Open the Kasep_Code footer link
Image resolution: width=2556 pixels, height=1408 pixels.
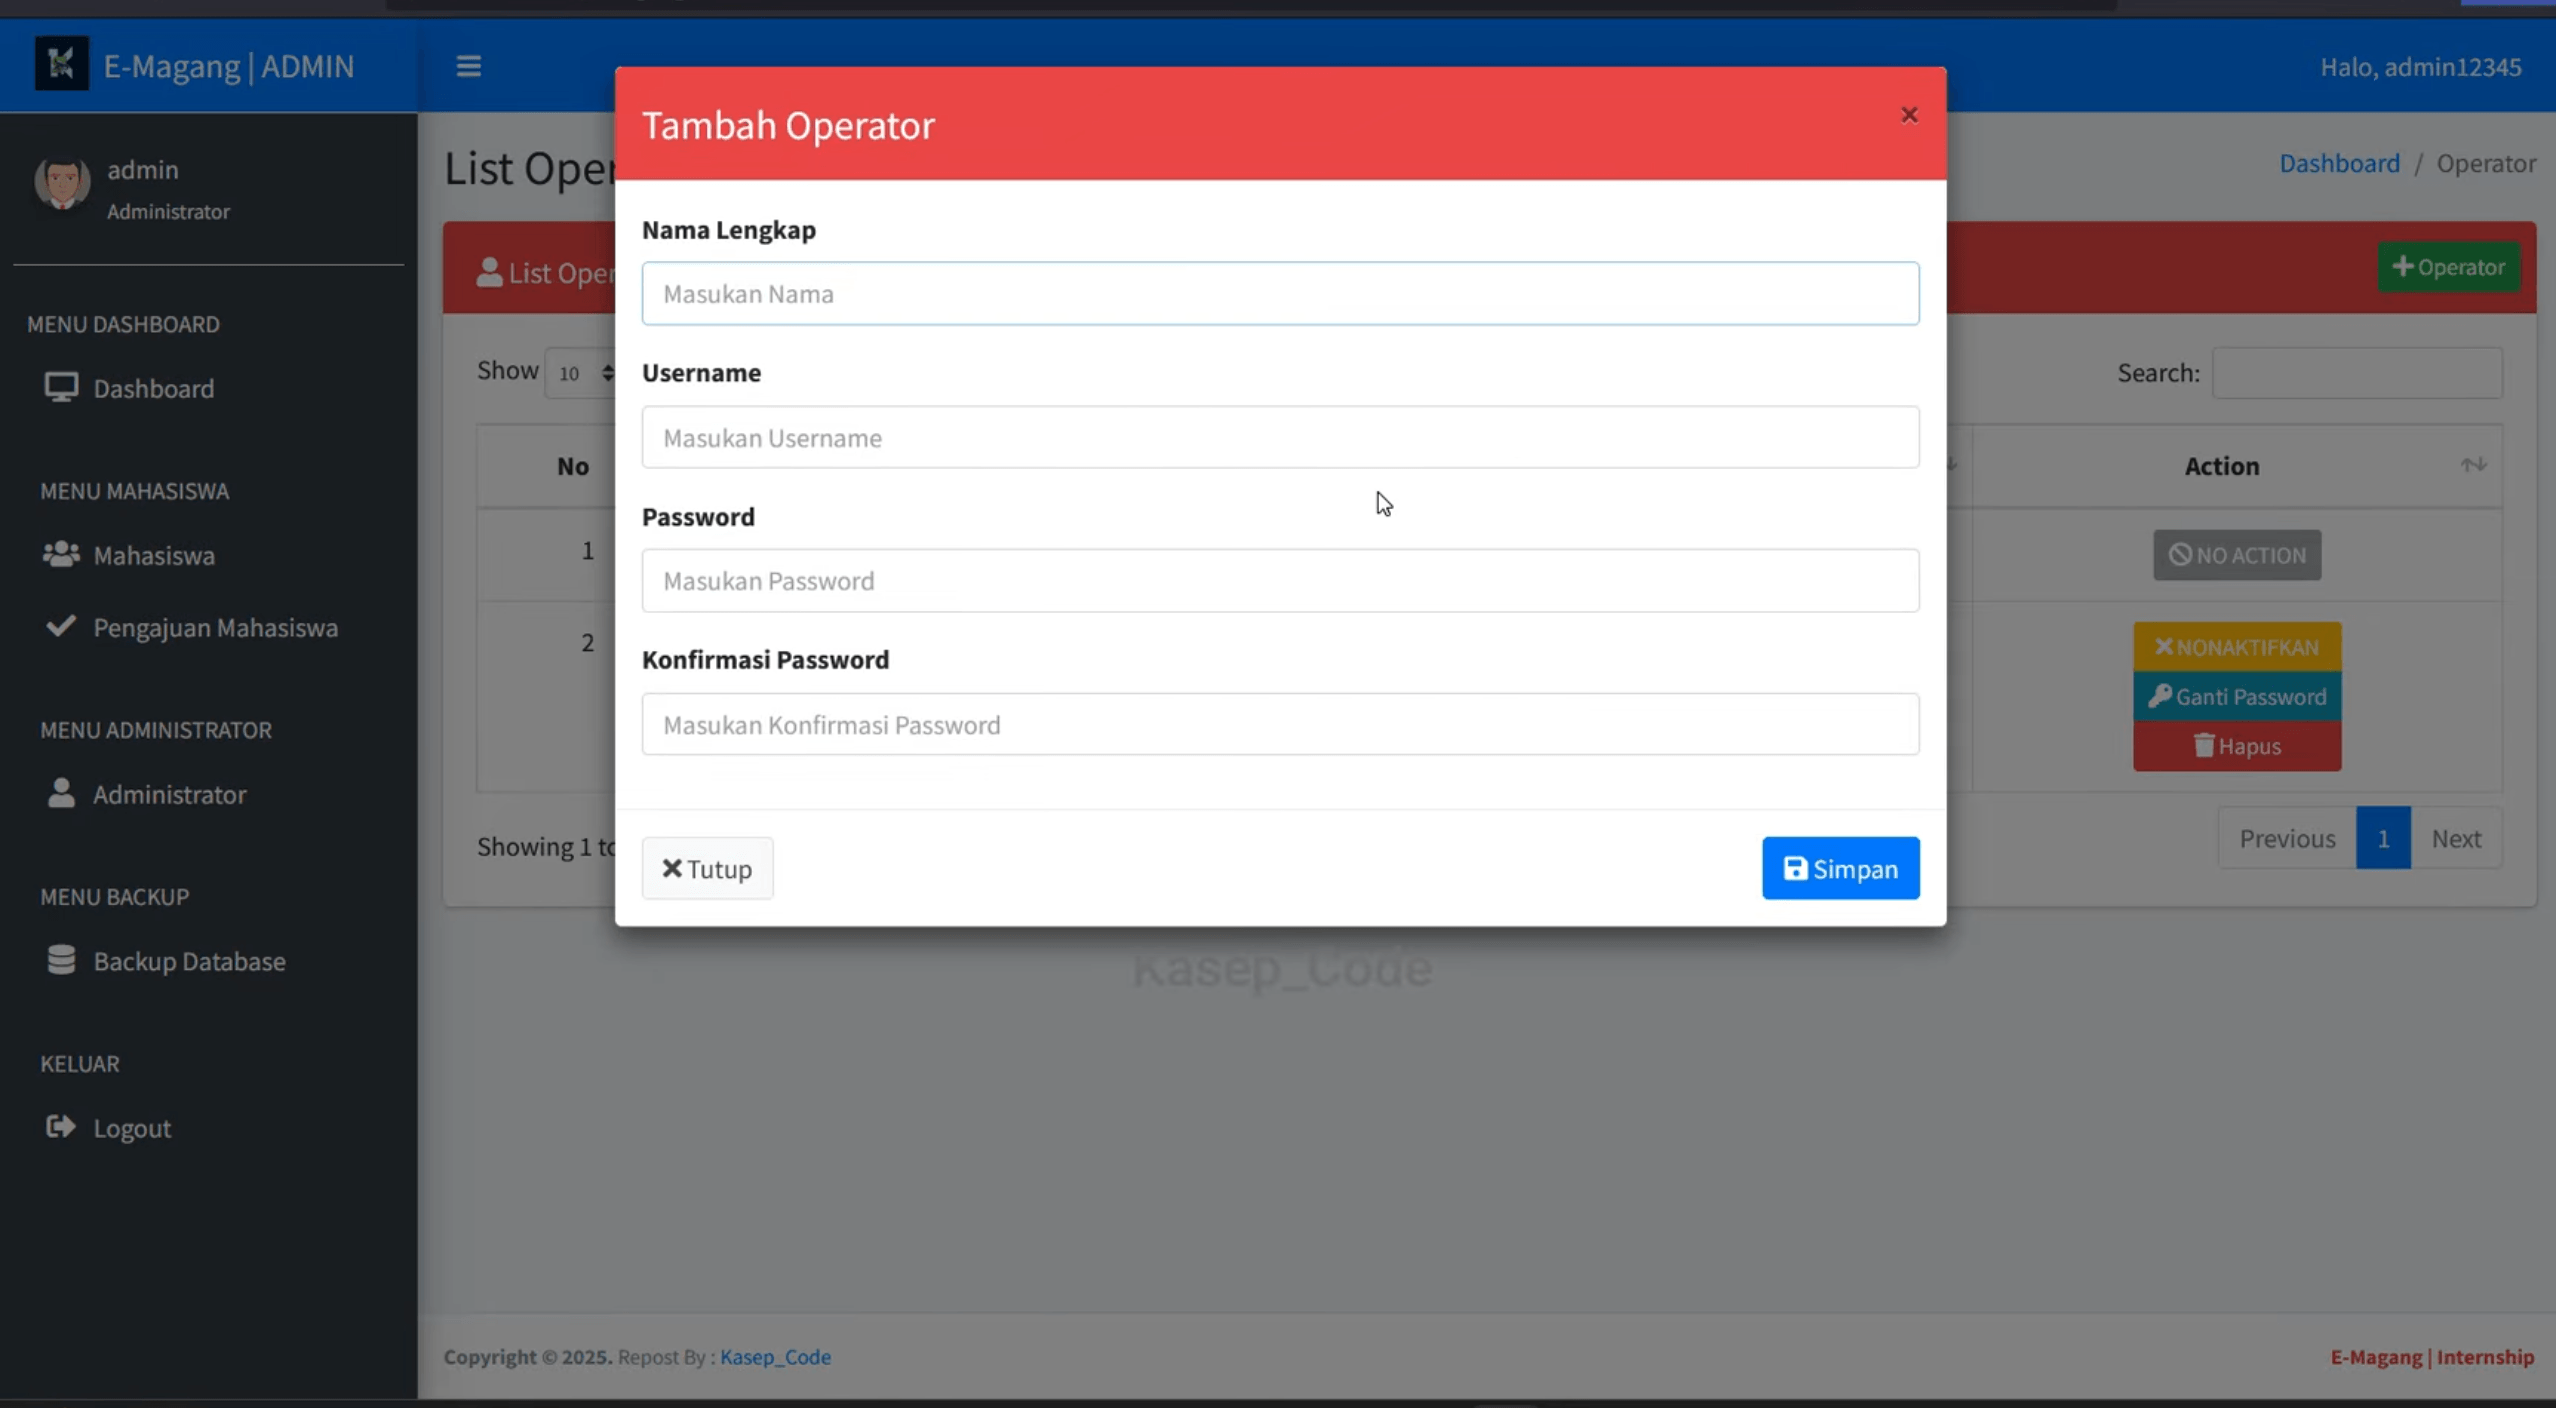(x=775, y=1357)
